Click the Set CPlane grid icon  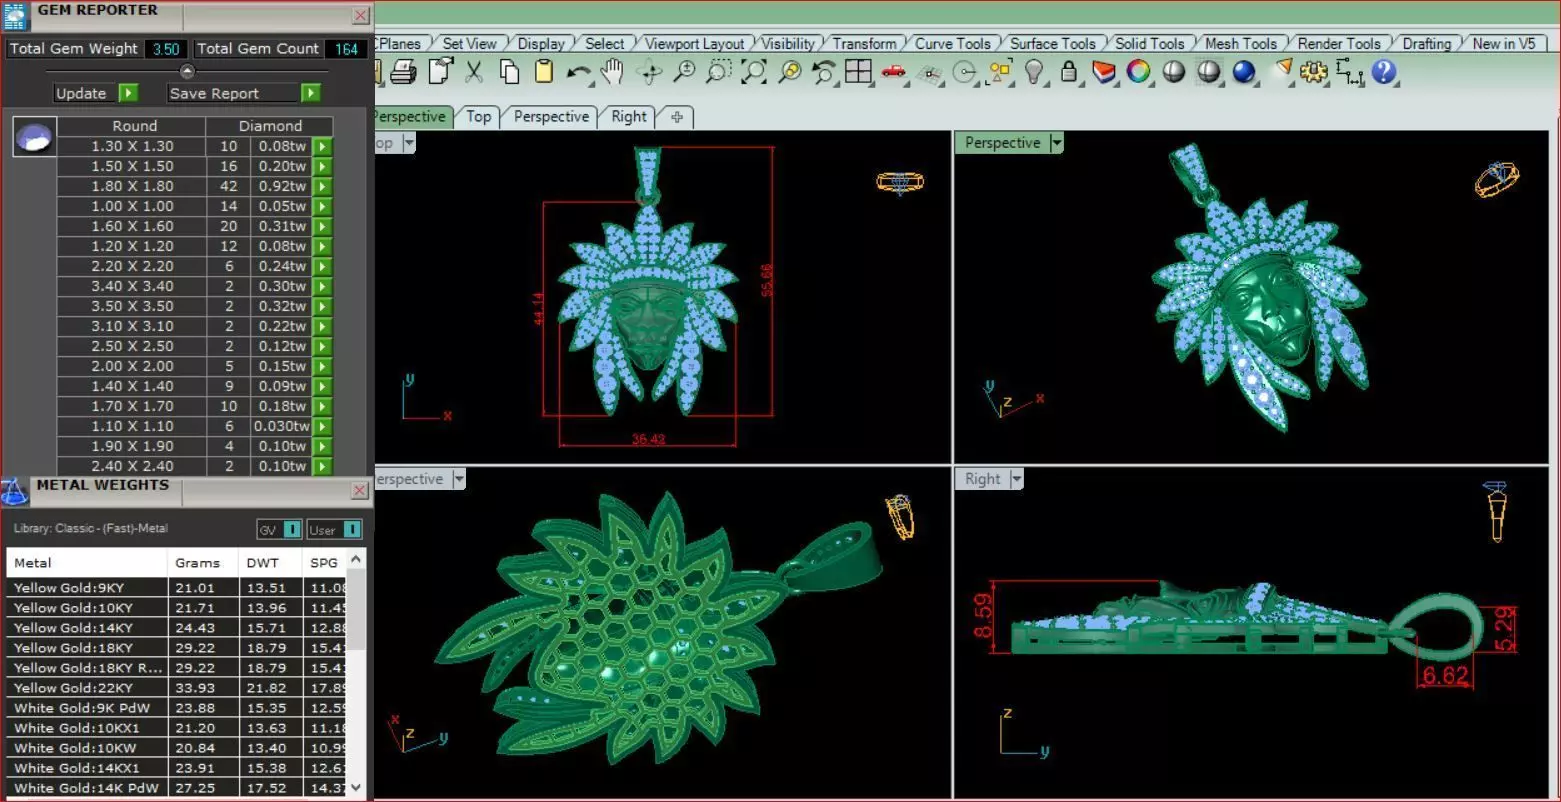coord(929,73)
